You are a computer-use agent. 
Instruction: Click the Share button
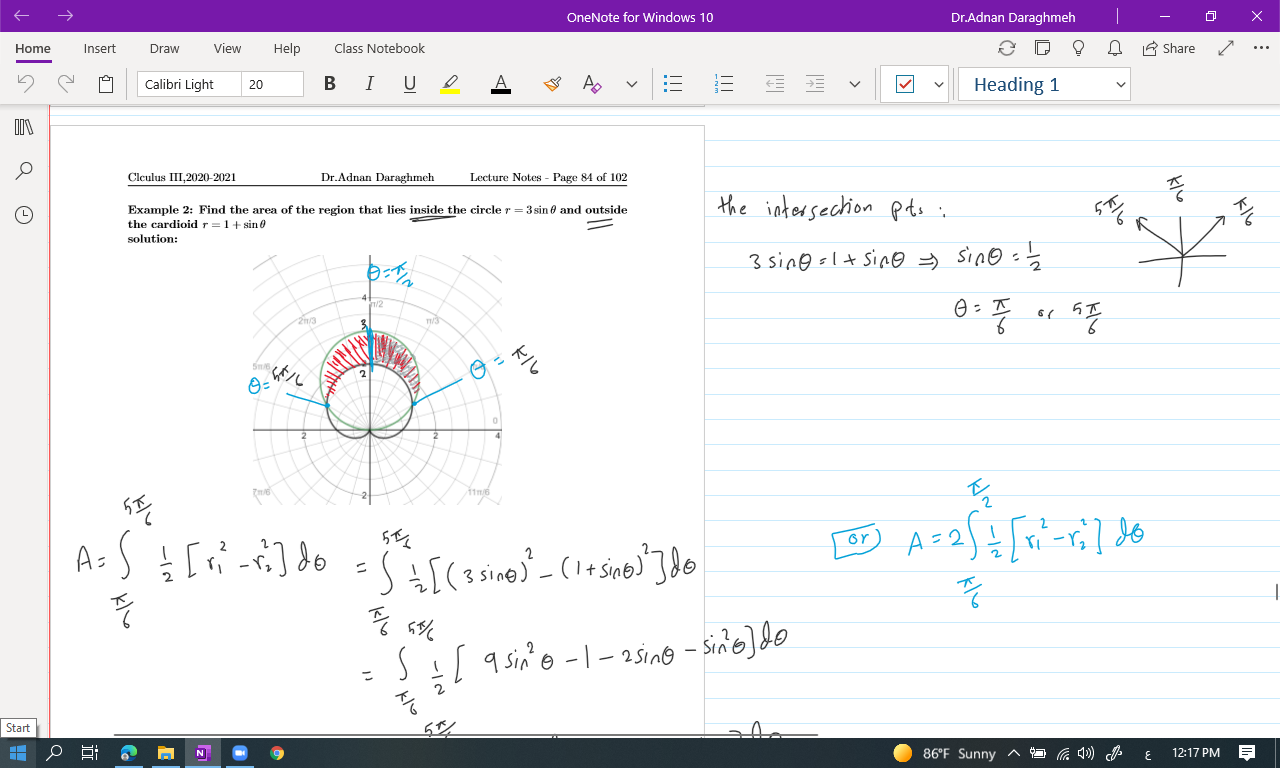[1168, 48]
